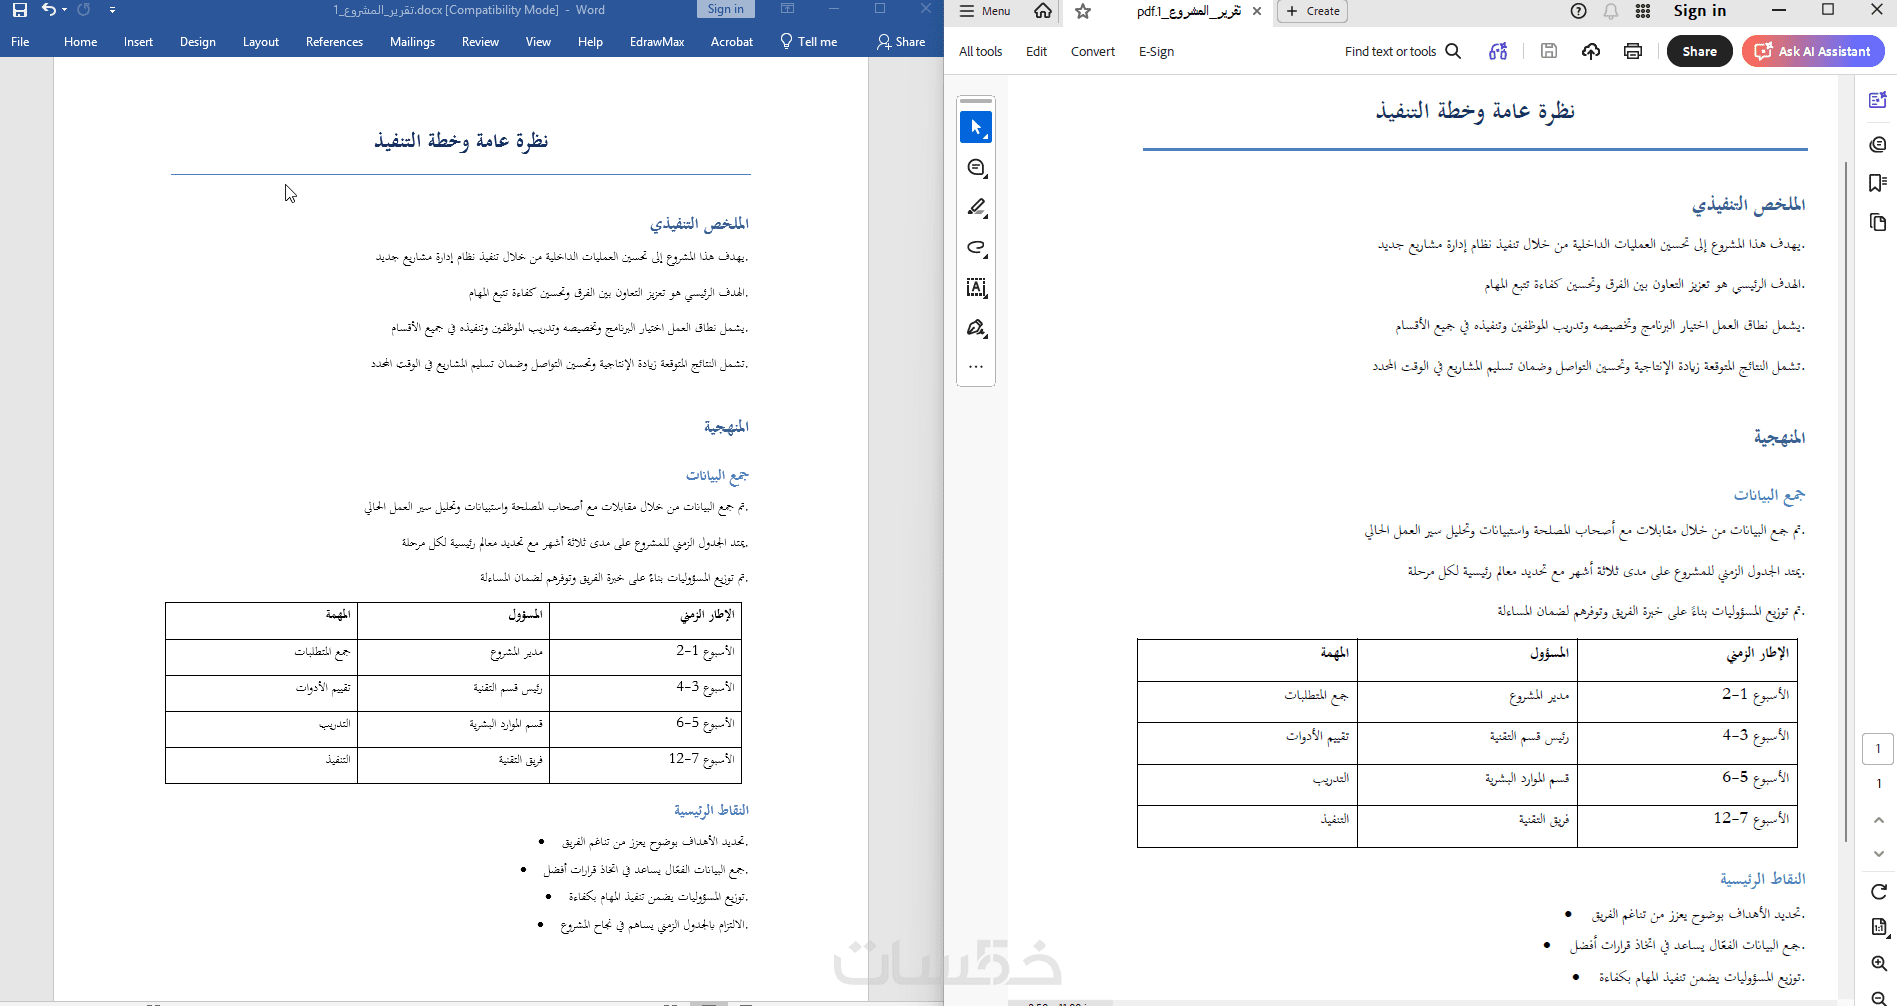The height and width of the screenshot is (1006, 1897).
Task: Go to the Acrobat Home screen
Action: click(1043, 11)
